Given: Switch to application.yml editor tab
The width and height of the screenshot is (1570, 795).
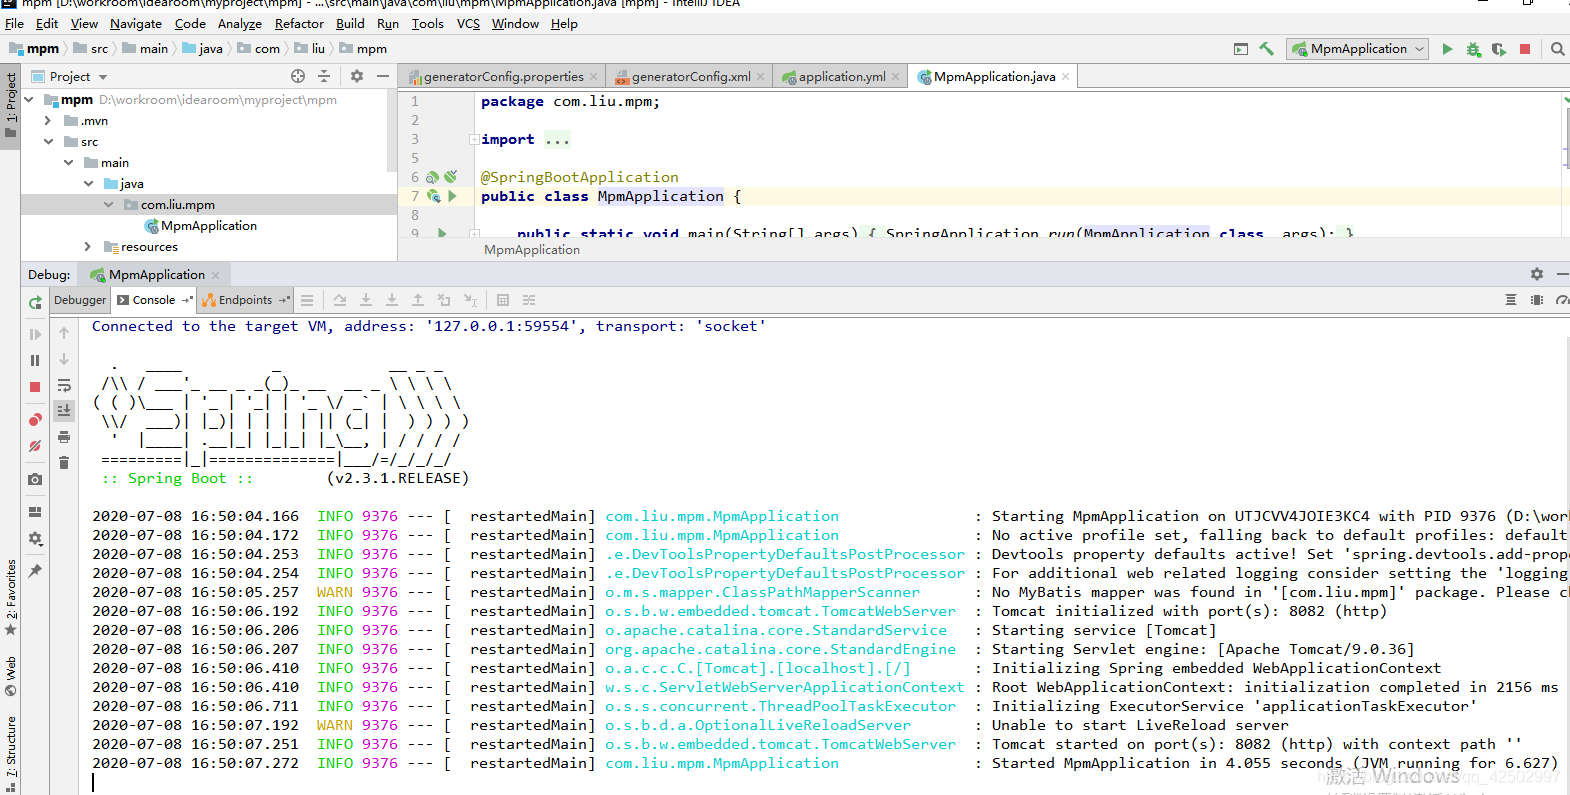Looking at the screenshot, I should click(841, 77).
